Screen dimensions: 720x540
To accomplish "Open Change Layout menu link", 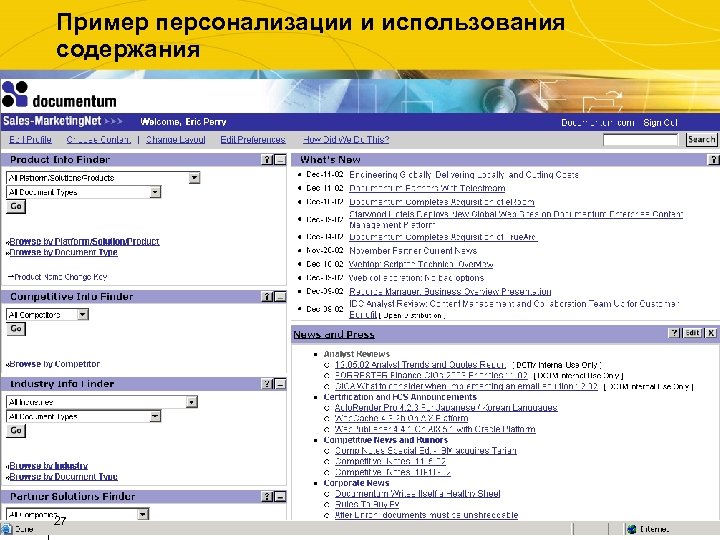I will 175,140.
